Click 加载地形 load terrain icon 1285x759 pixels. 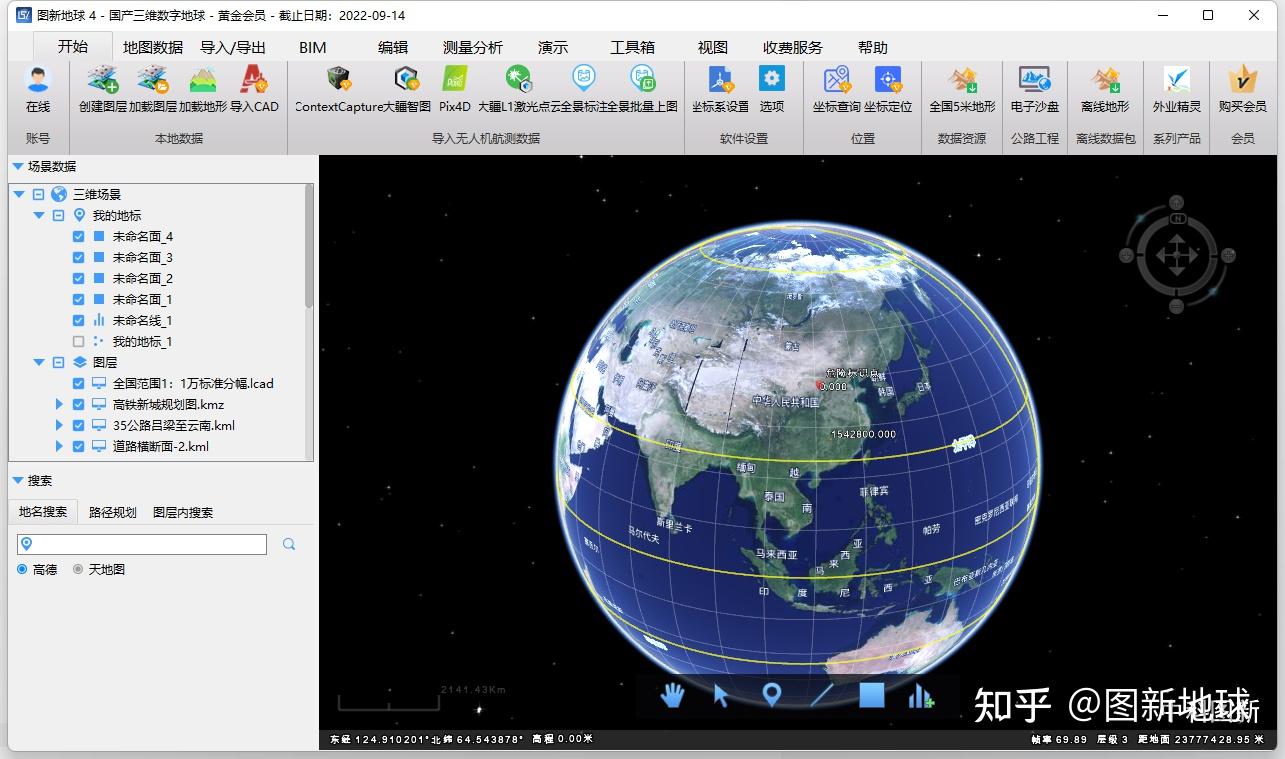pos(203,80)
